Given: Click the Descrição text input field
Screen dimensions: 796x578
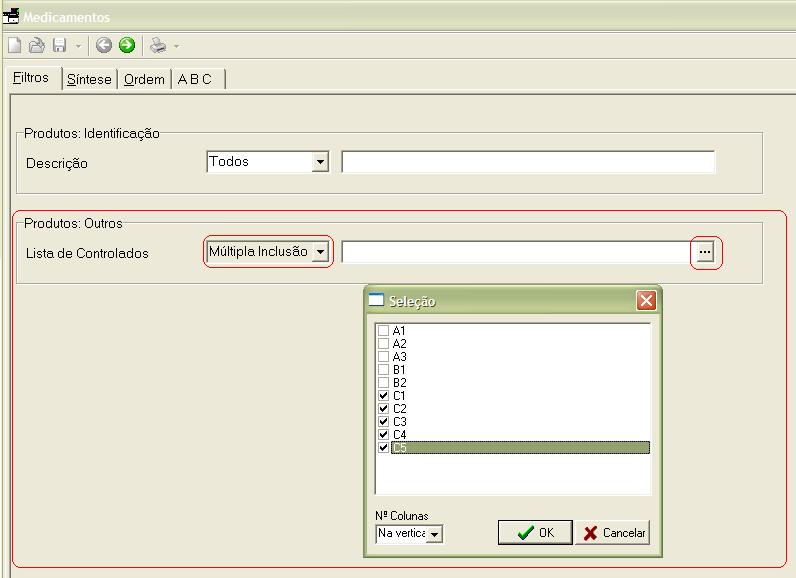Looking at the screenshot, I should (528, 162).
